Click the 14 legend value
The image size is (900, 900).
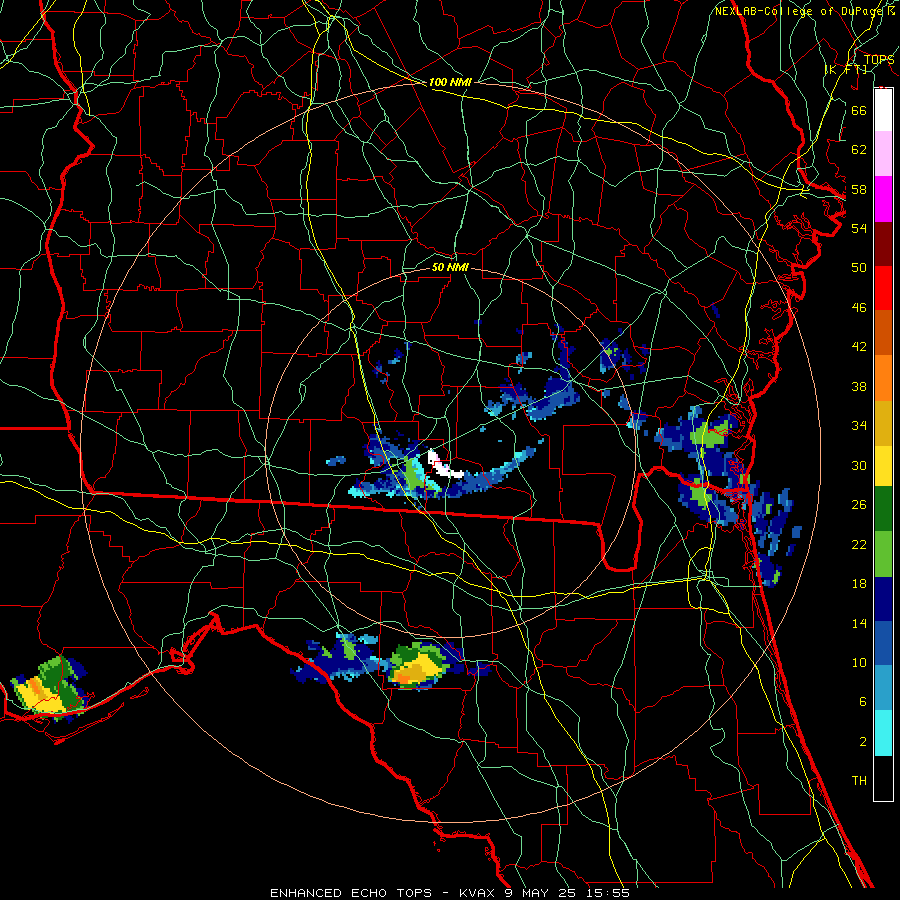pos(859,623)
